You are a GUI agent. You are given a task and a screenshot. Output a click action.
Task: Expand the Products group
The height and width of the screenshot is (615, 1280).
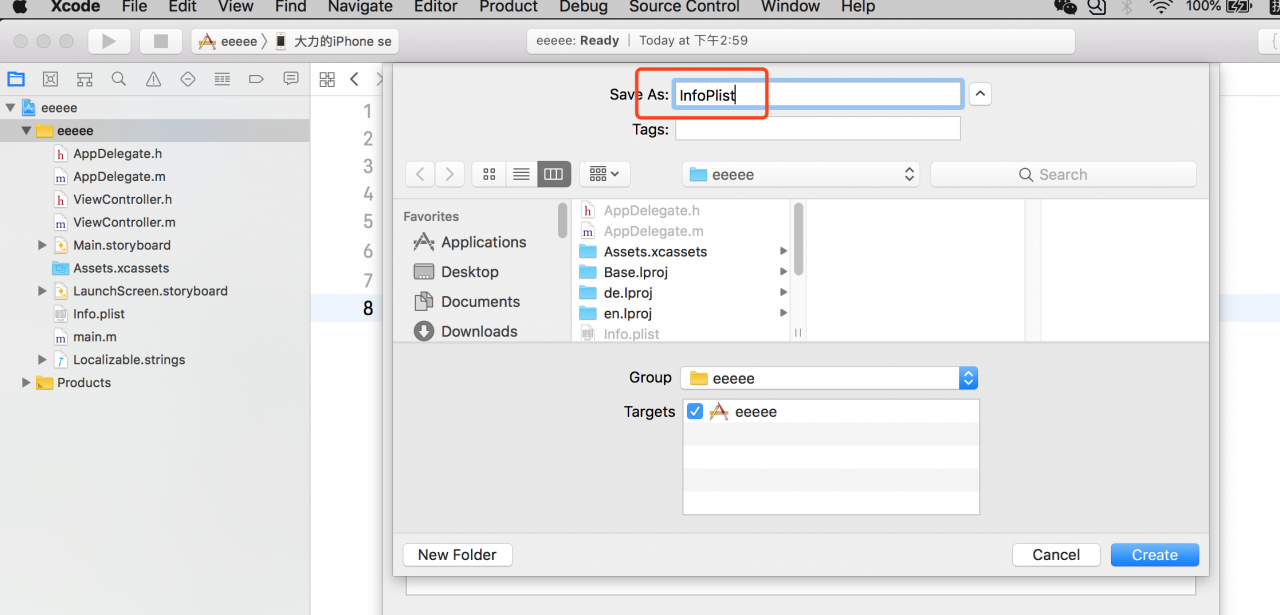[26, 383]
